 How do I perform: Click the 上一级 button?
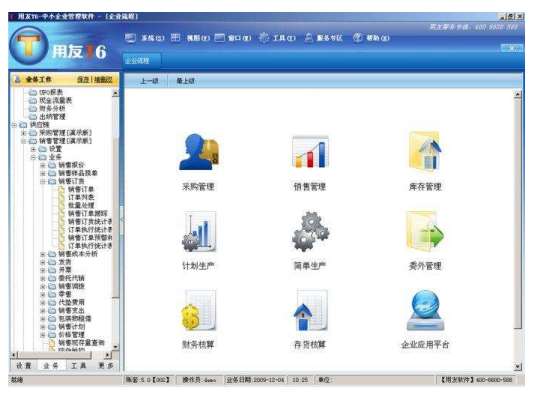(x=149, y=81)
